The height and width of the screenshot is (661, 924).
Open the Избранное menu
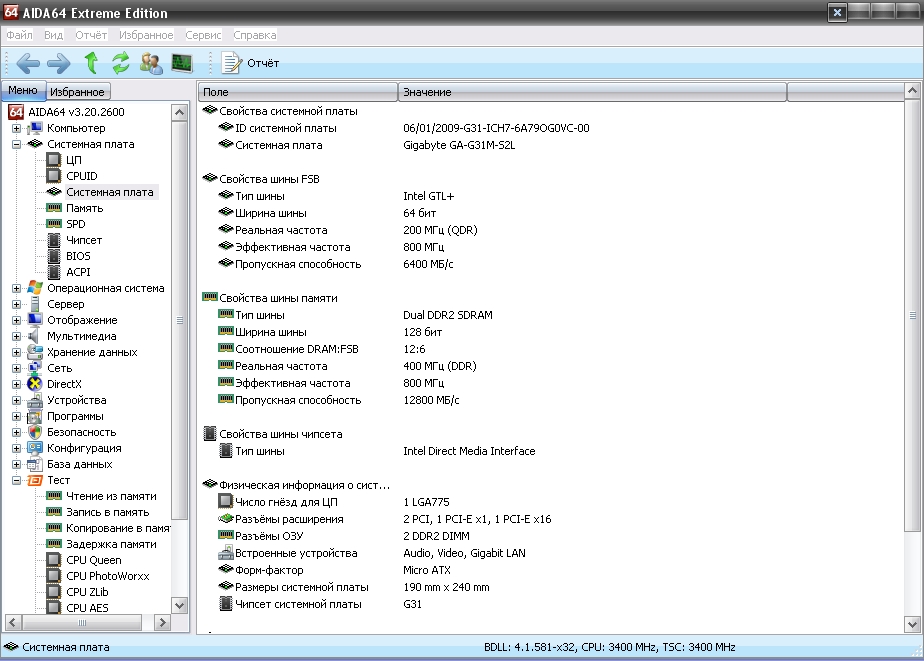click(146, 35)
